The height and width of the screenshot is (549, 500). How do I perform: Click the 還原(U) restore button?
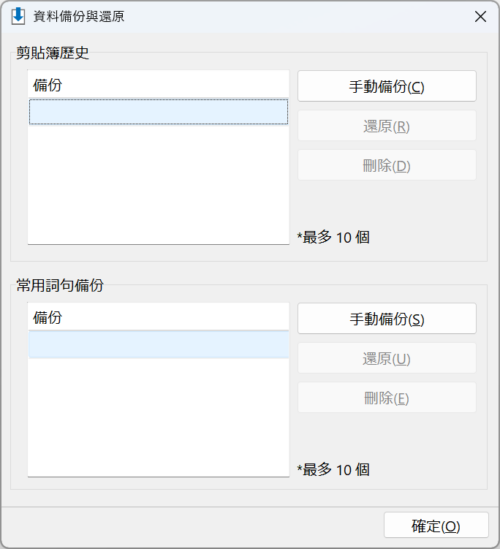387,359
